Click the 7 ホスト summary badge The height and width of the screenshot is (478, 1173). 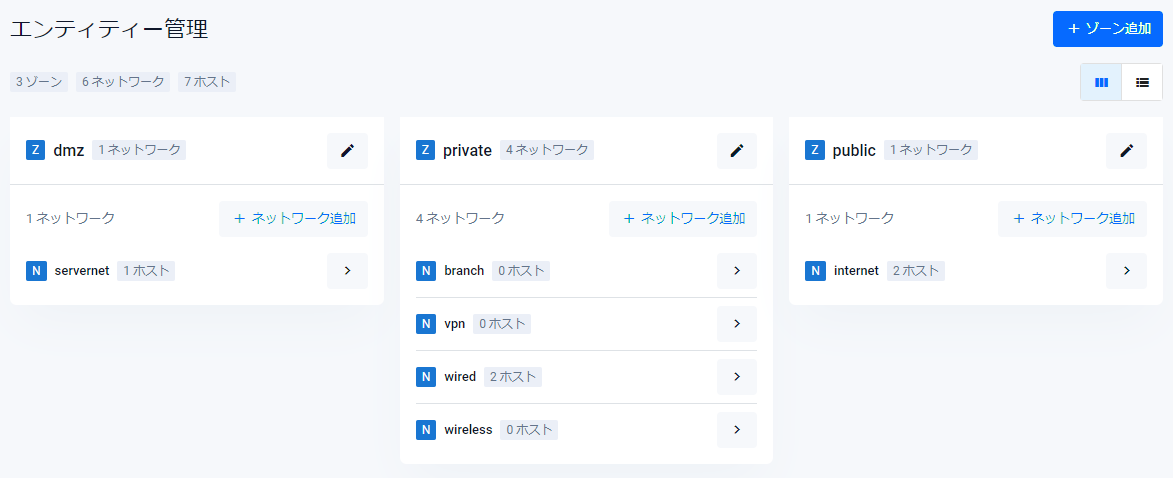click(207, 82)
